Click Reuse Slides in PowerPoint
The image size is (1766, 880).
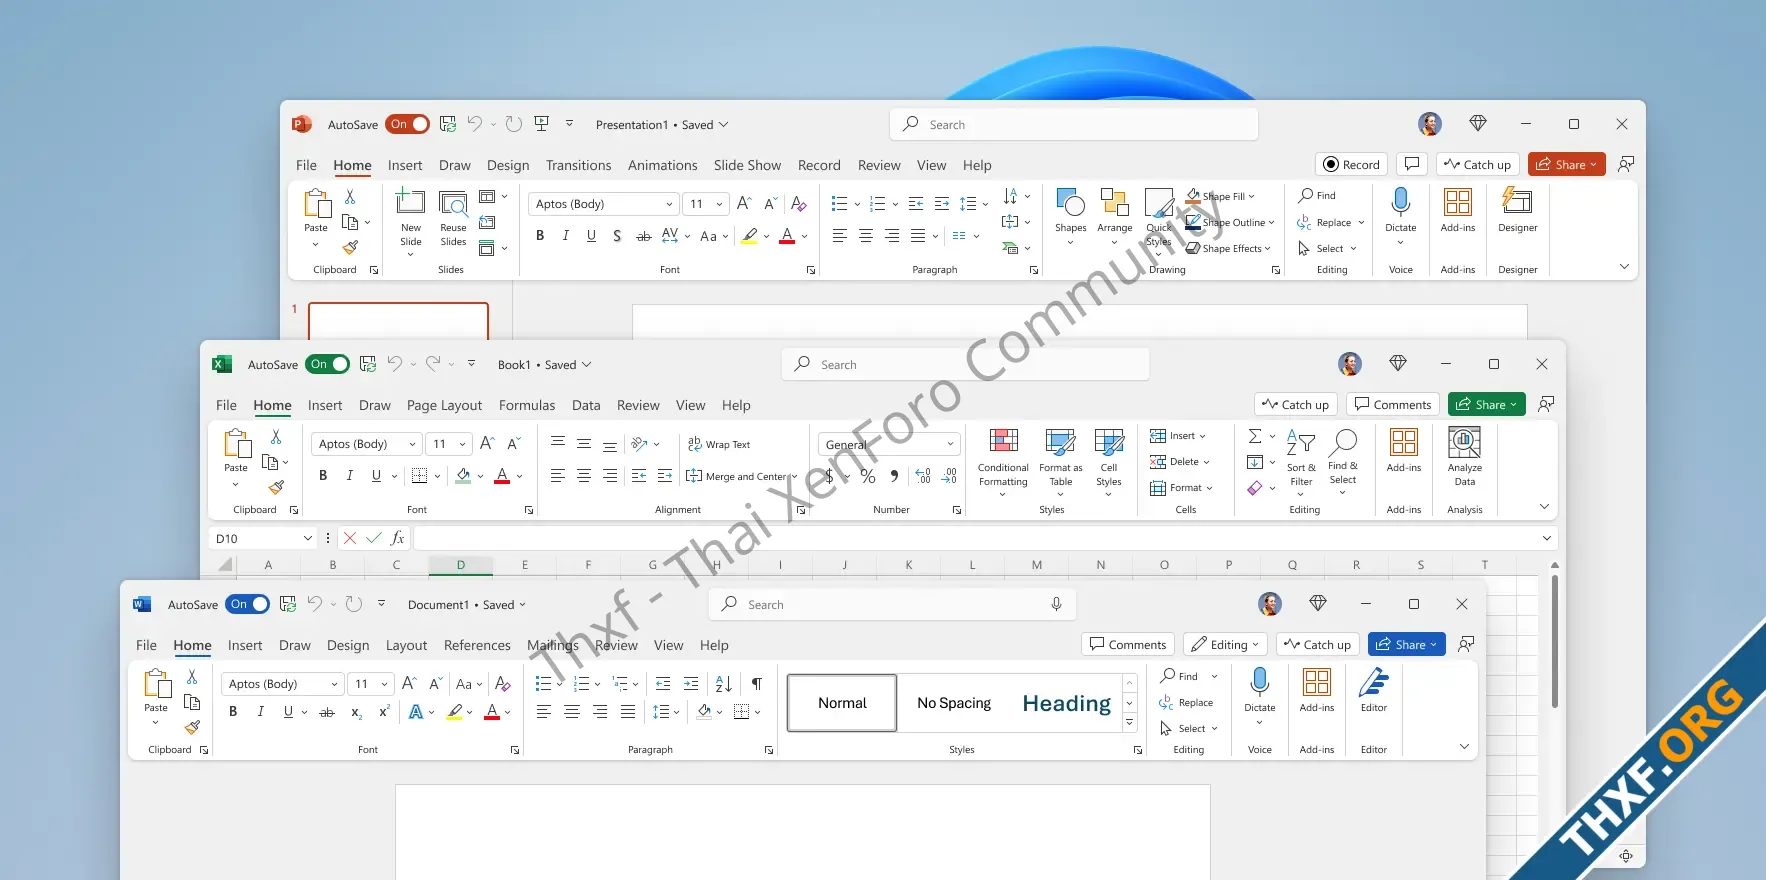tap(453, 218)
